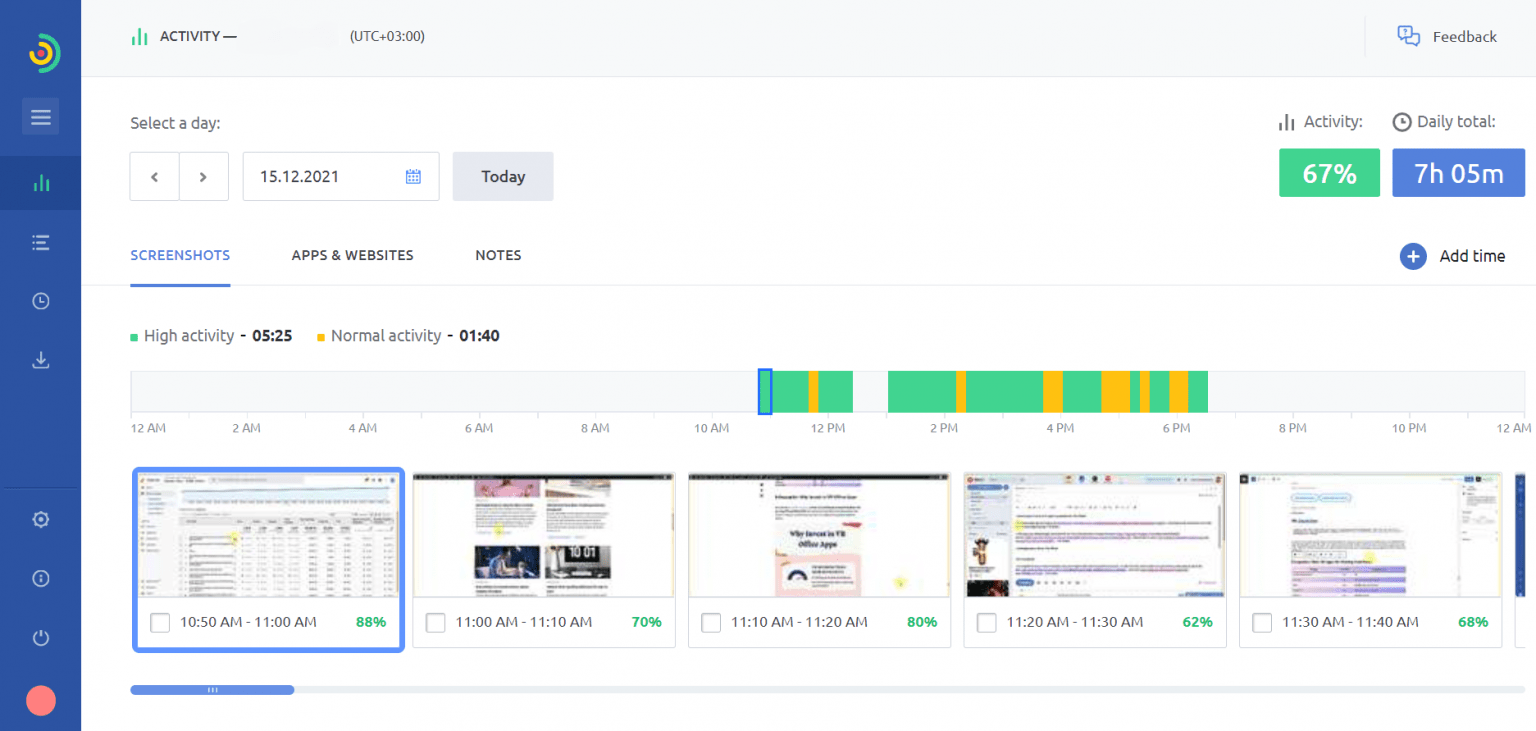Screen dimensions: 1536x731
Task: Click the blue plus icon next to Add time
Action: pyautogui.click(x=1413, y=256)
